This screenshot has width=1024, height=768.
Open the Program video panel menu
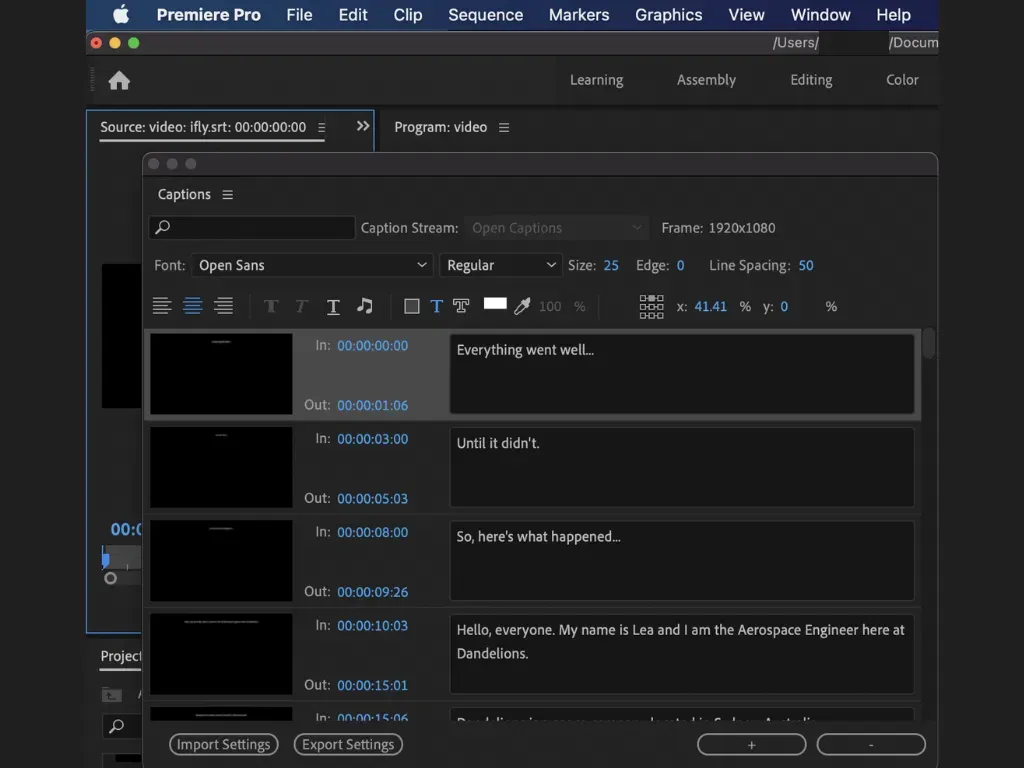click(x=504, y=127)
